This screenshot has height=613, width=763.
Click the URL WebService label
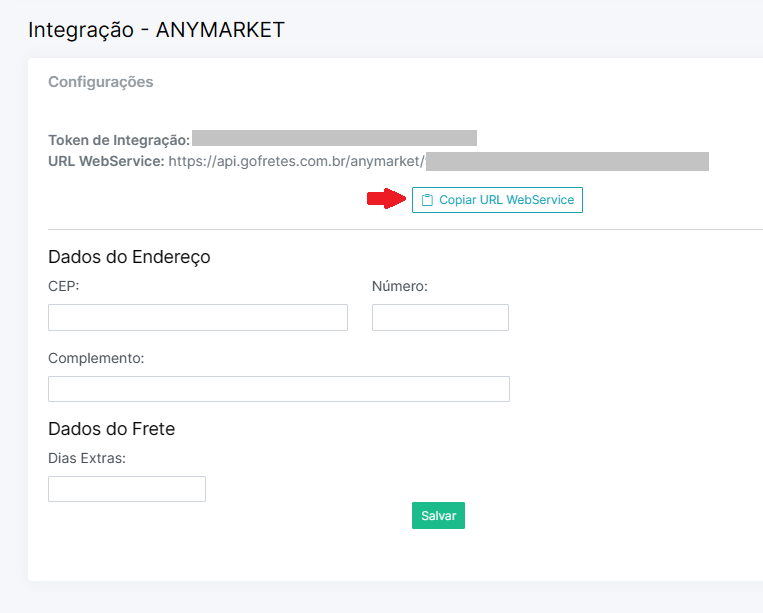[x=106, y=161]
